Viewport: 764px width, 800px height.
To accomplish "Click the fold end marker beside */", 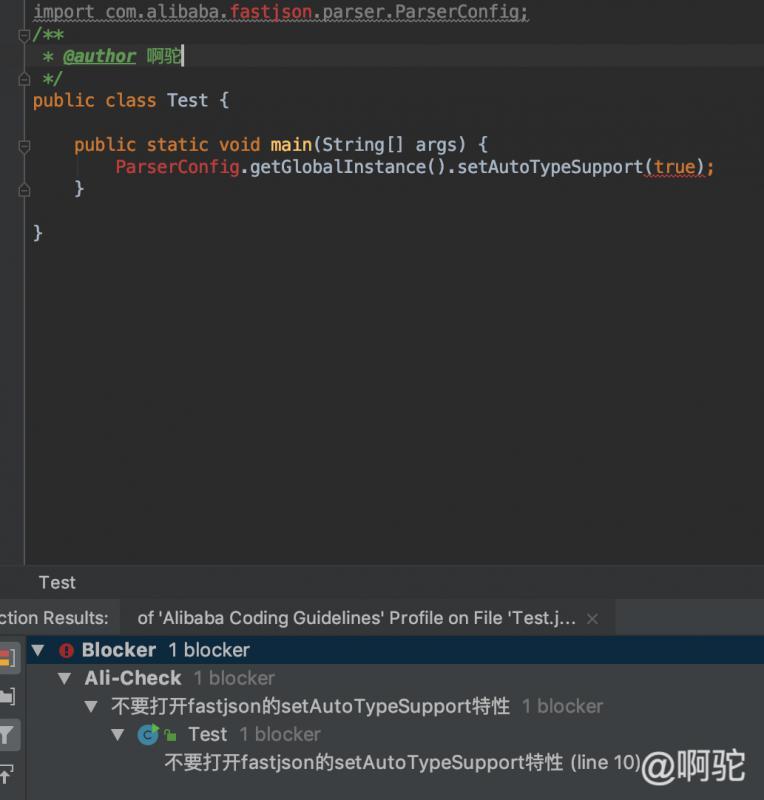I will (x=23, y=79).
